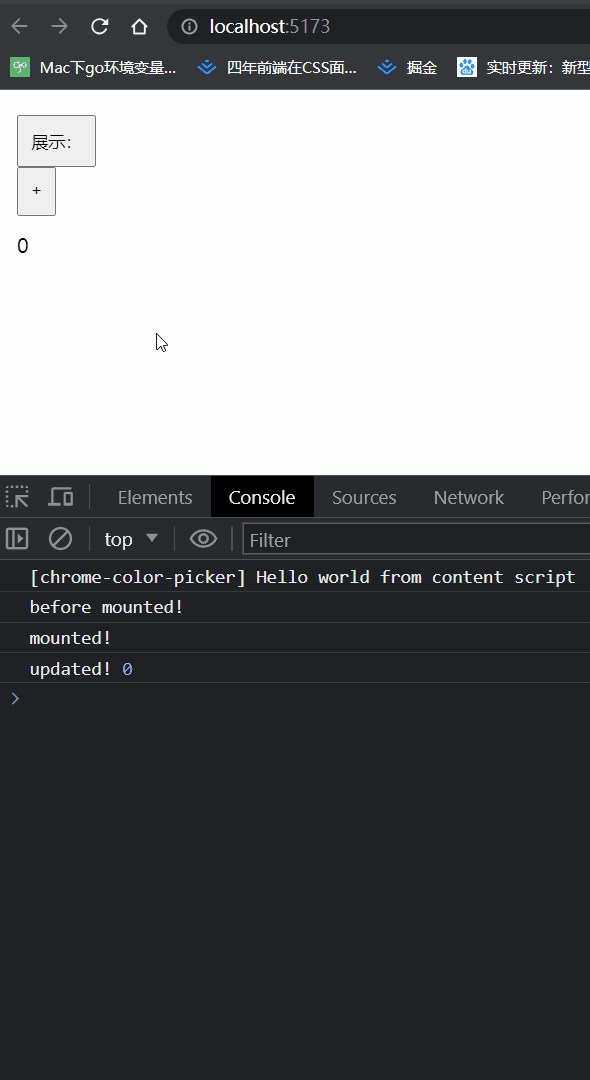Click the console prompt chevron
Viewport: 590px width, 1080px height.
point(15,698)
